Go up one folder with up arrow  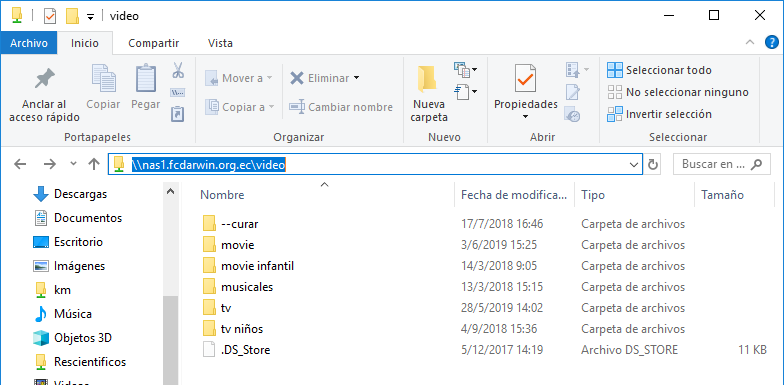pos(94,164)
